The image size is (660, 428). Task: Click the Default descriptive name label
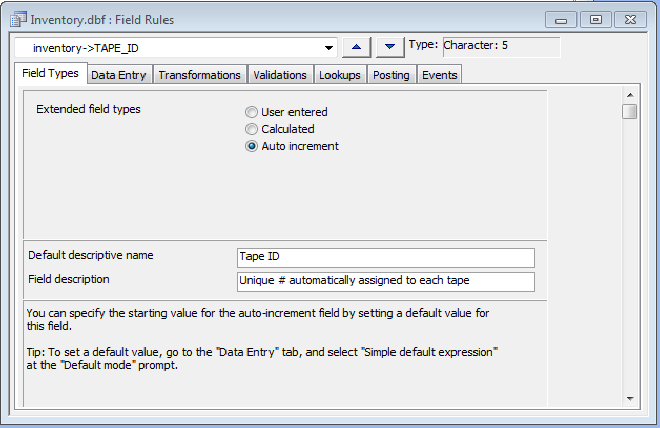tap(91, 255)
